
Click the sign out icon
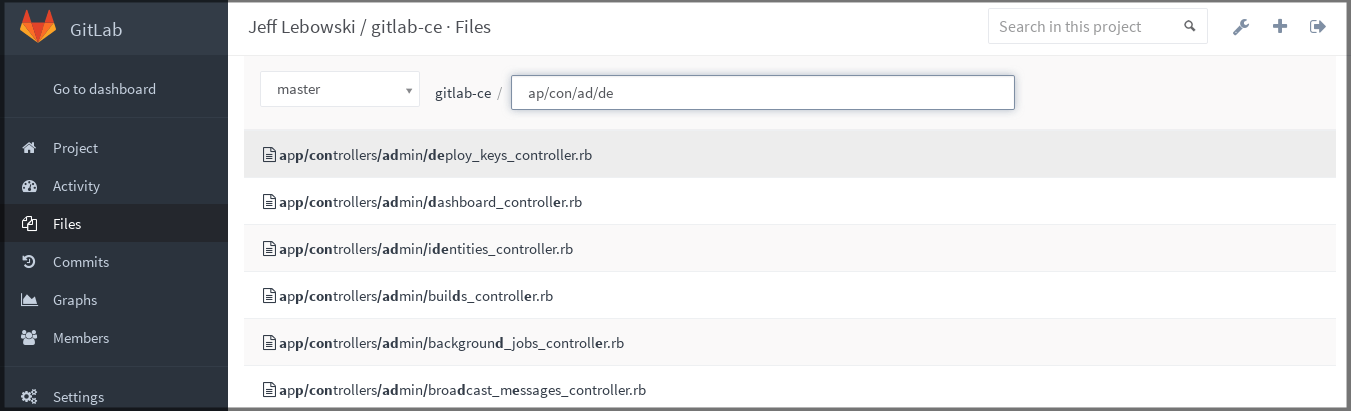coord(1317,27)
